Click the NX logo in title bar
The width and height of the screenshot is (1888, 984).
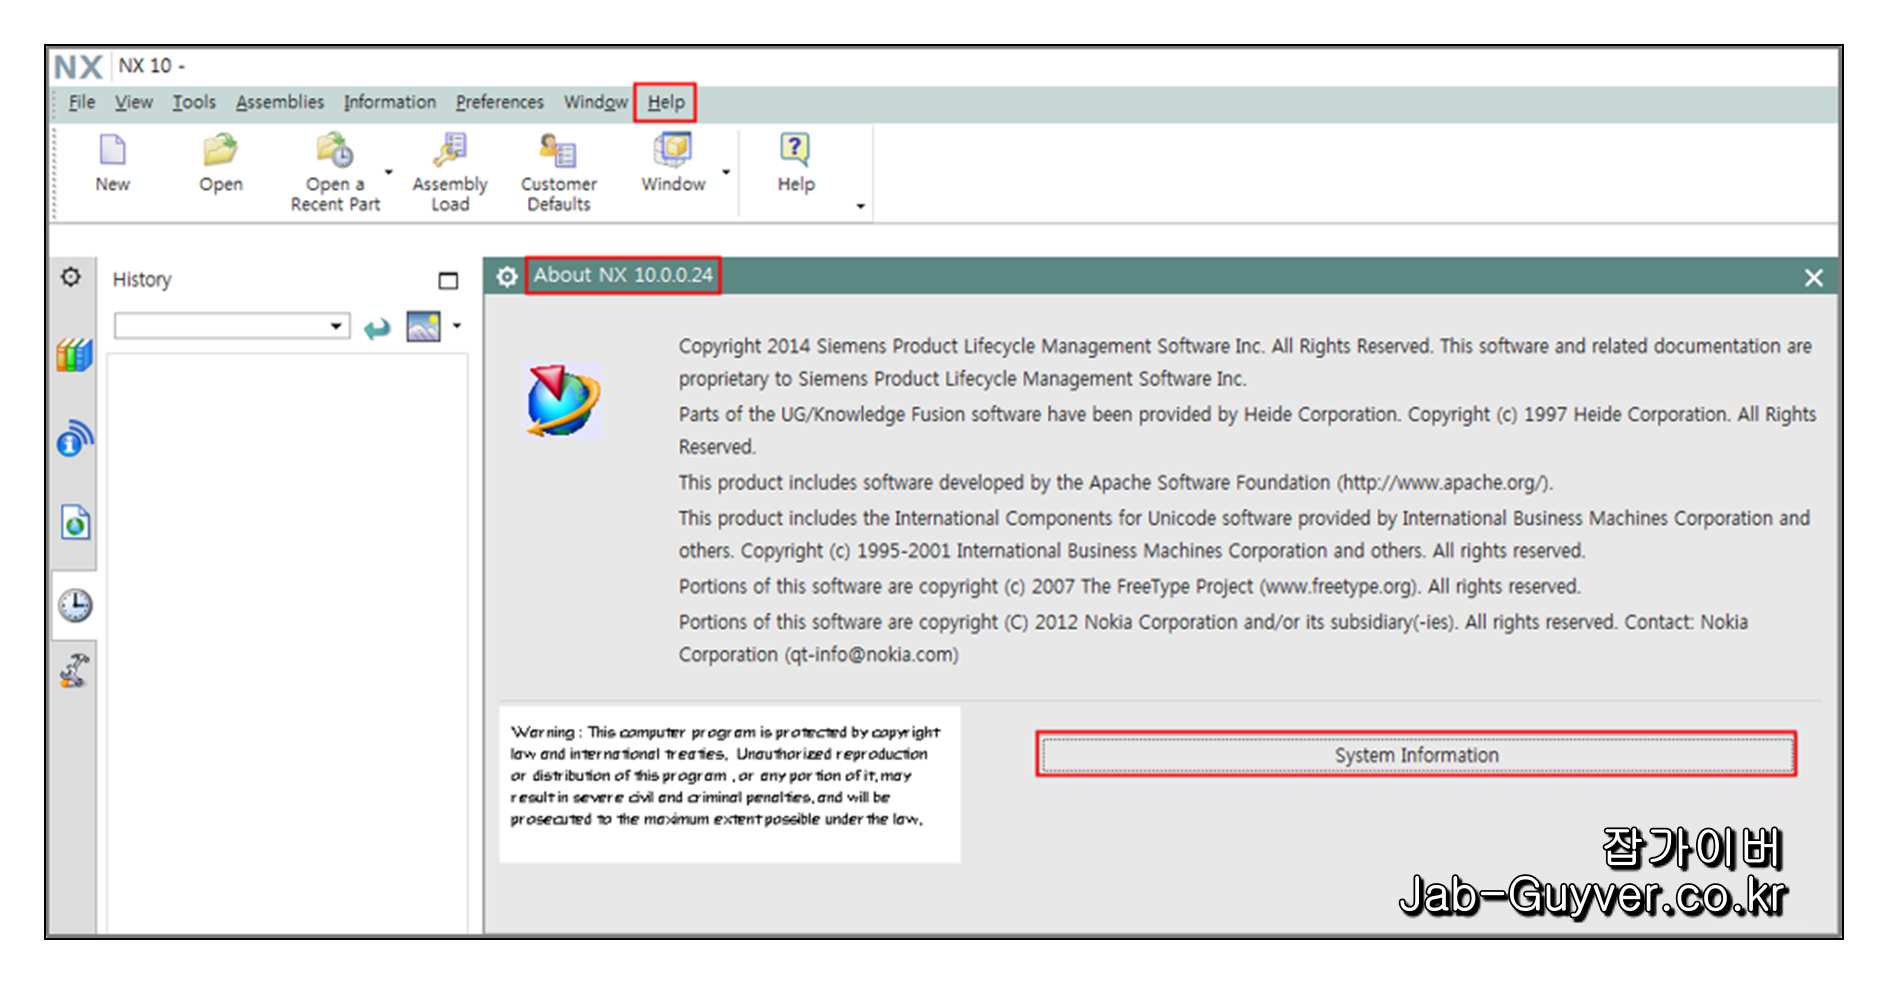pos(78,67)
